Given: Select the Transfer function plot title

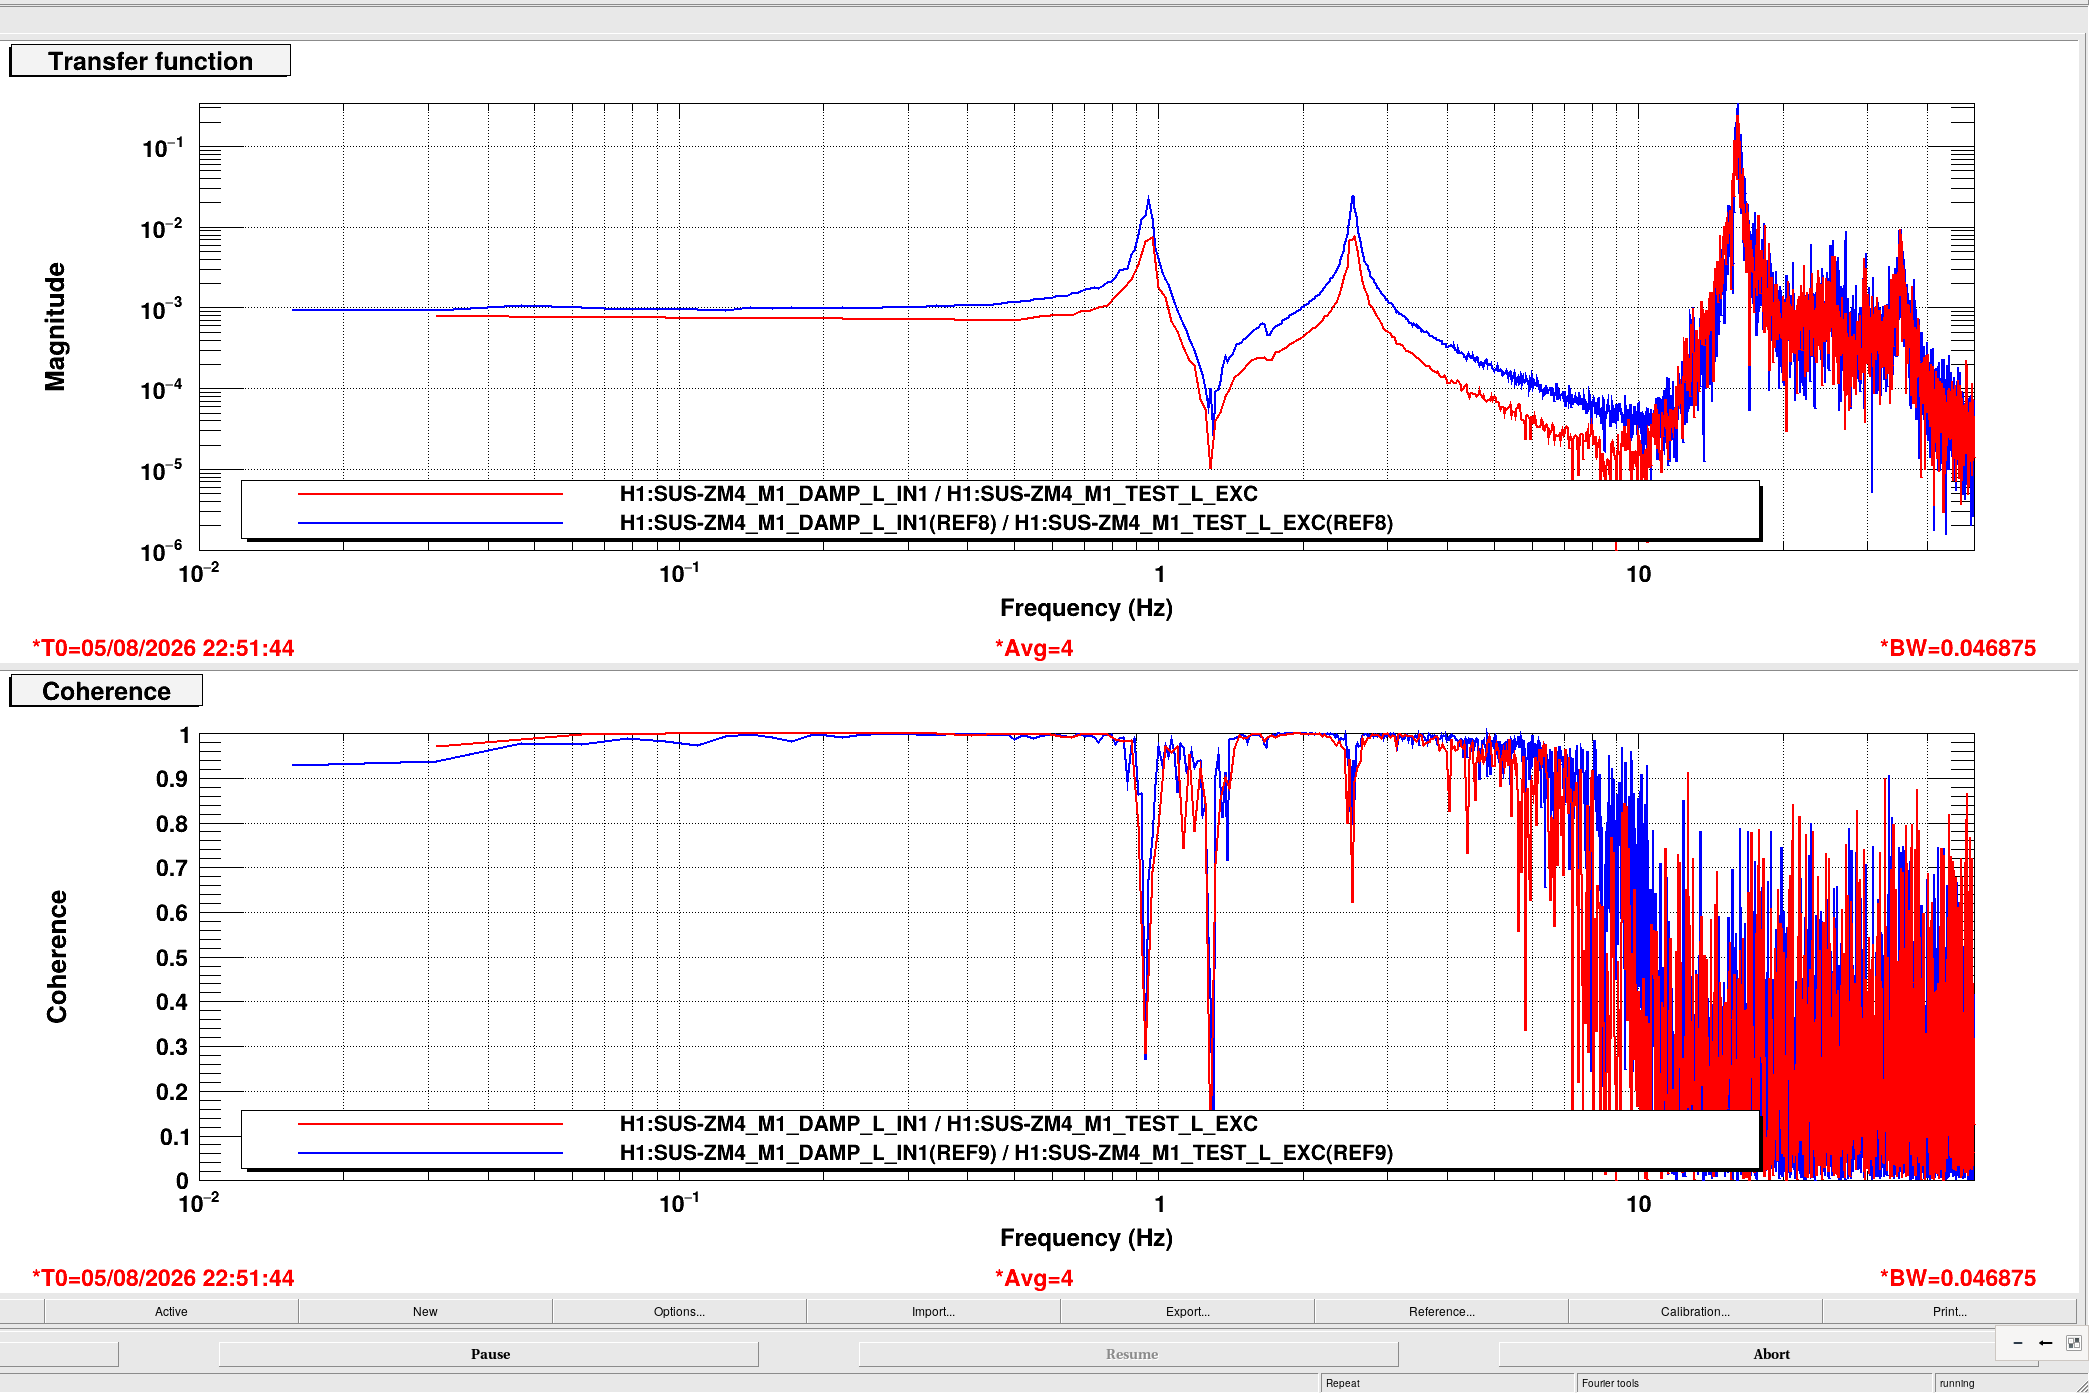Looking at the screenshot, I should coord(150,61).
